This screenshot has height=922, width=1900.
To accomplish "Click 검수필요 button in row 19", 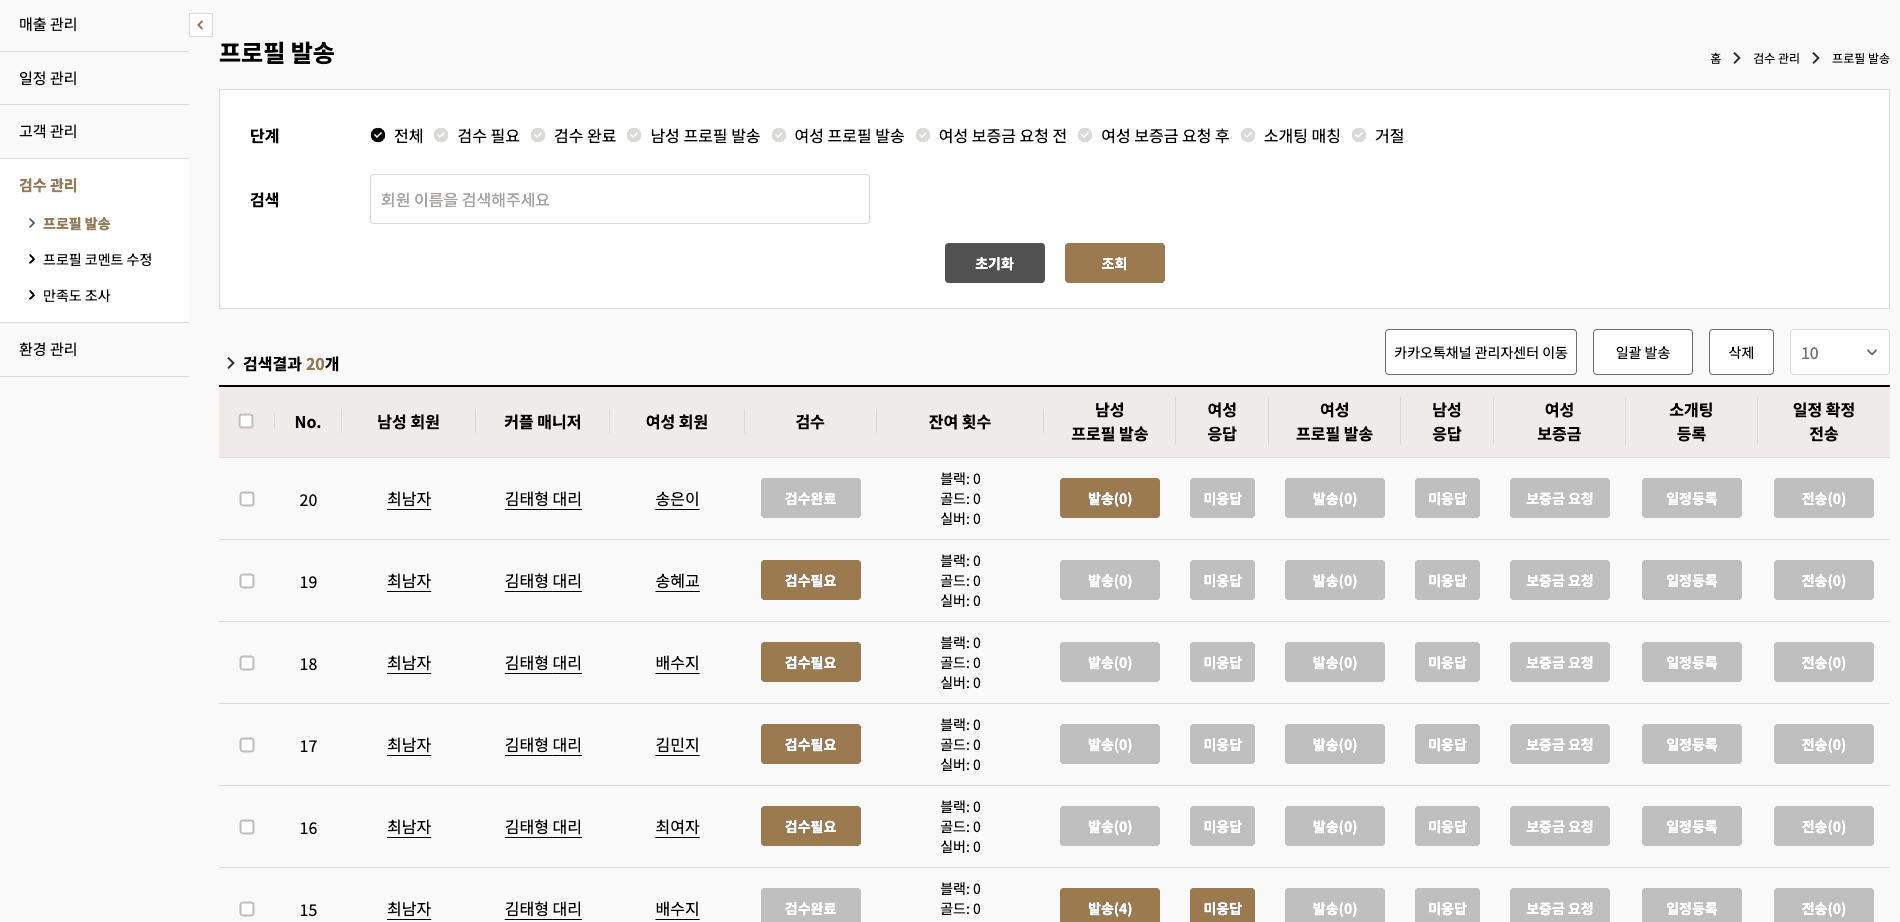I will pos(811,580).
